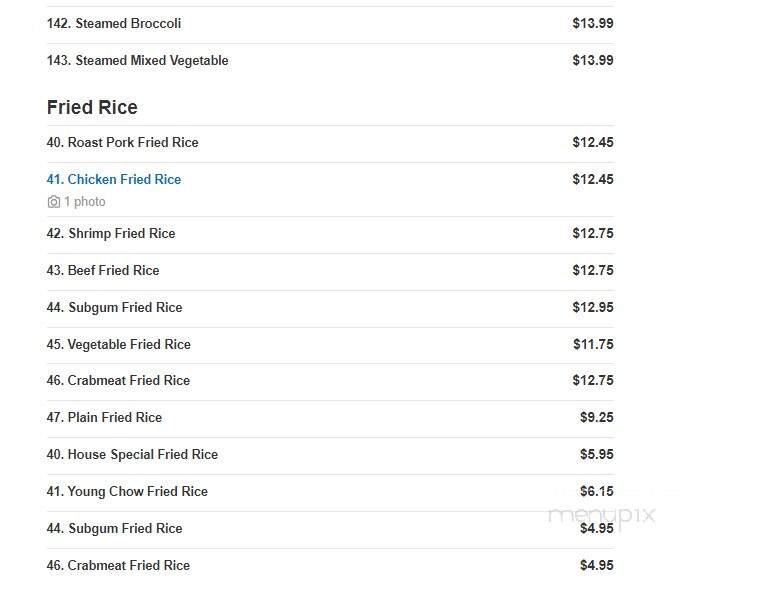
Task: Select 40. House Special Fried Rice
Action: coord(330,456)
